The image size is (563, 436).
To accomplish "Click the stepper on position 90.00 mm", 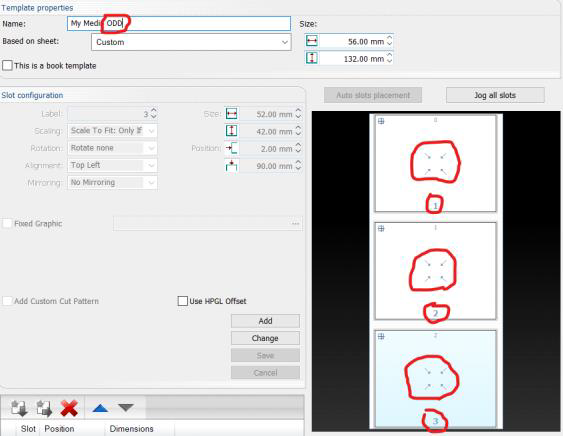I will [298, 166].
